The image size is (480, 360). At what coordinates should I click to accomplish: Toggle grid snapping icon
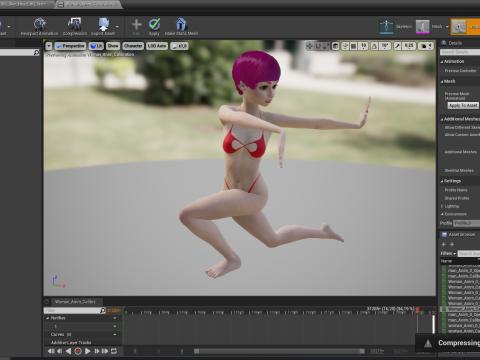coord(354,46)
